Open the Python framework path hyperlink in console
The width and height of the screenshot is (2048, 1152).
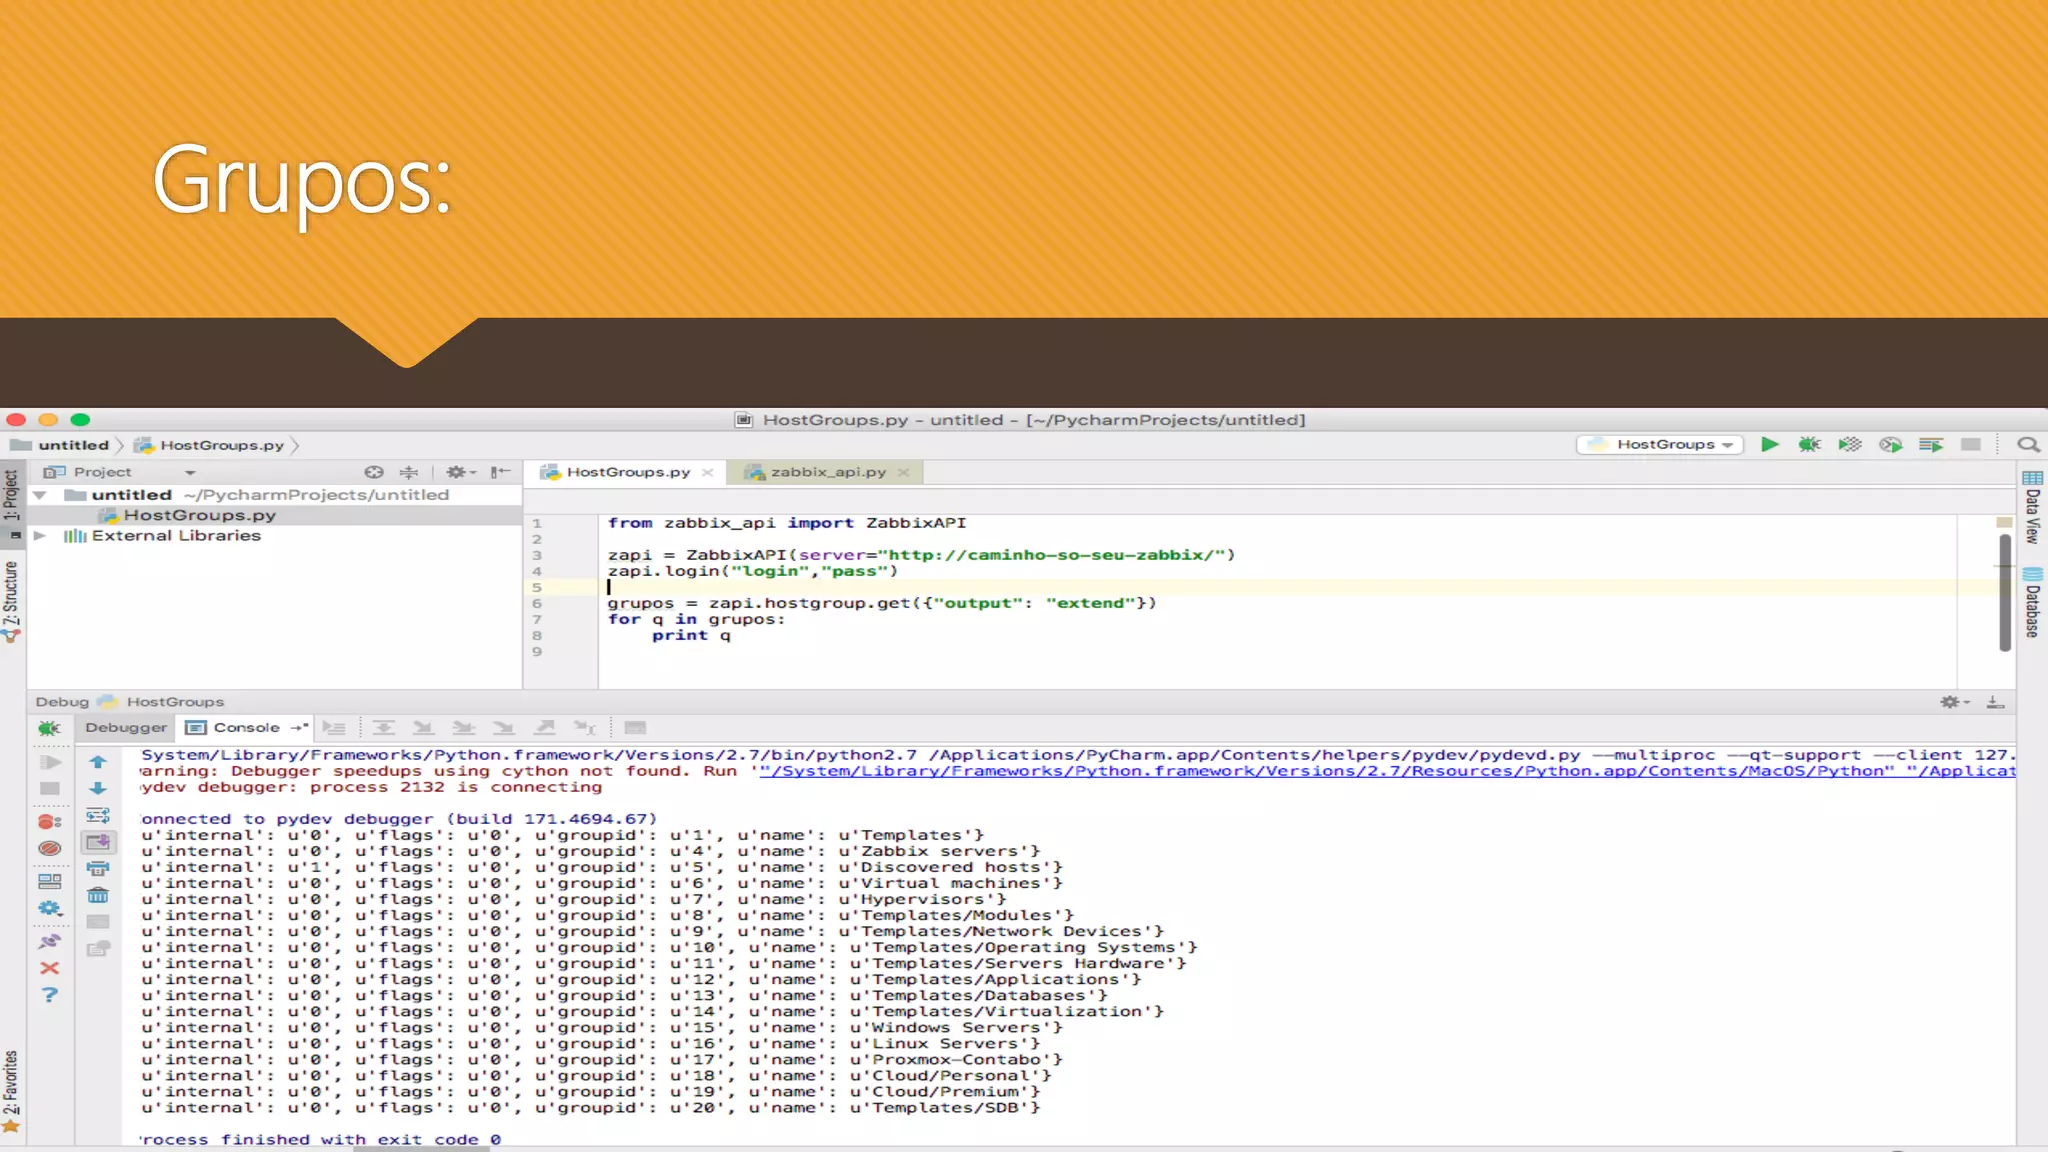[x=1100, y=771]
